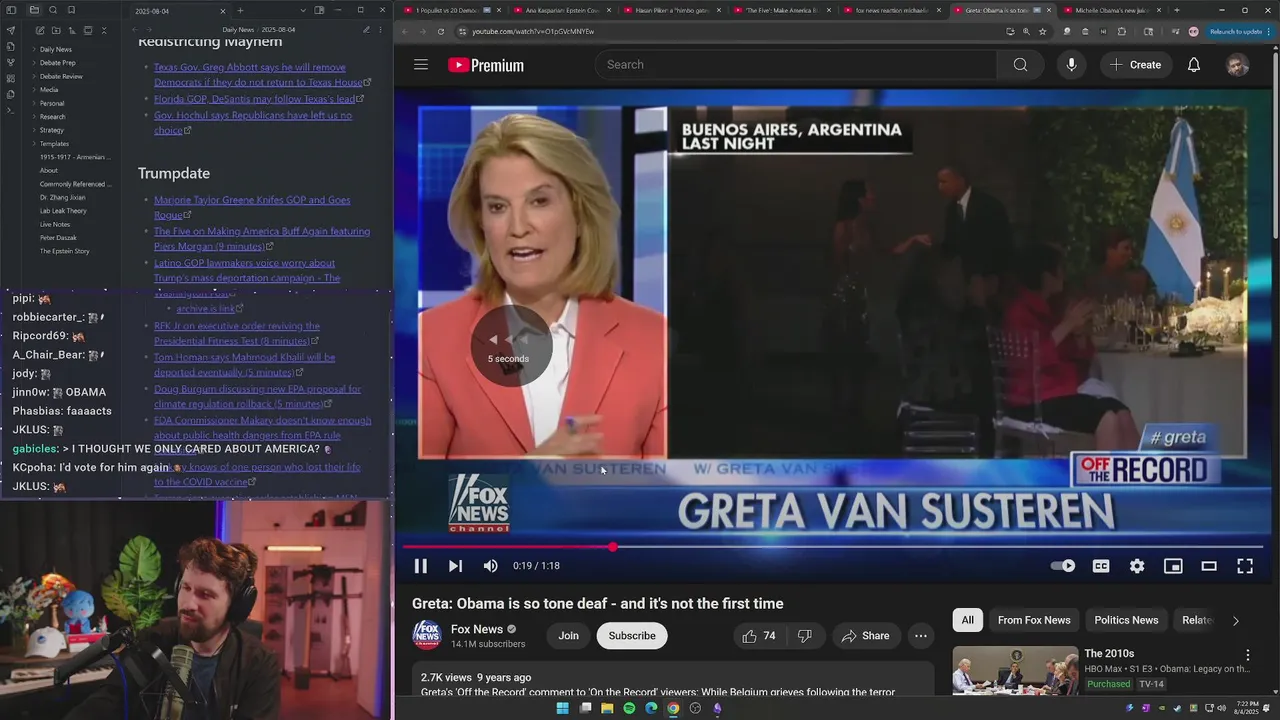Viewport: 1280px width, 720px height.
Task: Dislike the Greta Obama video
Action: pos(804,636)
